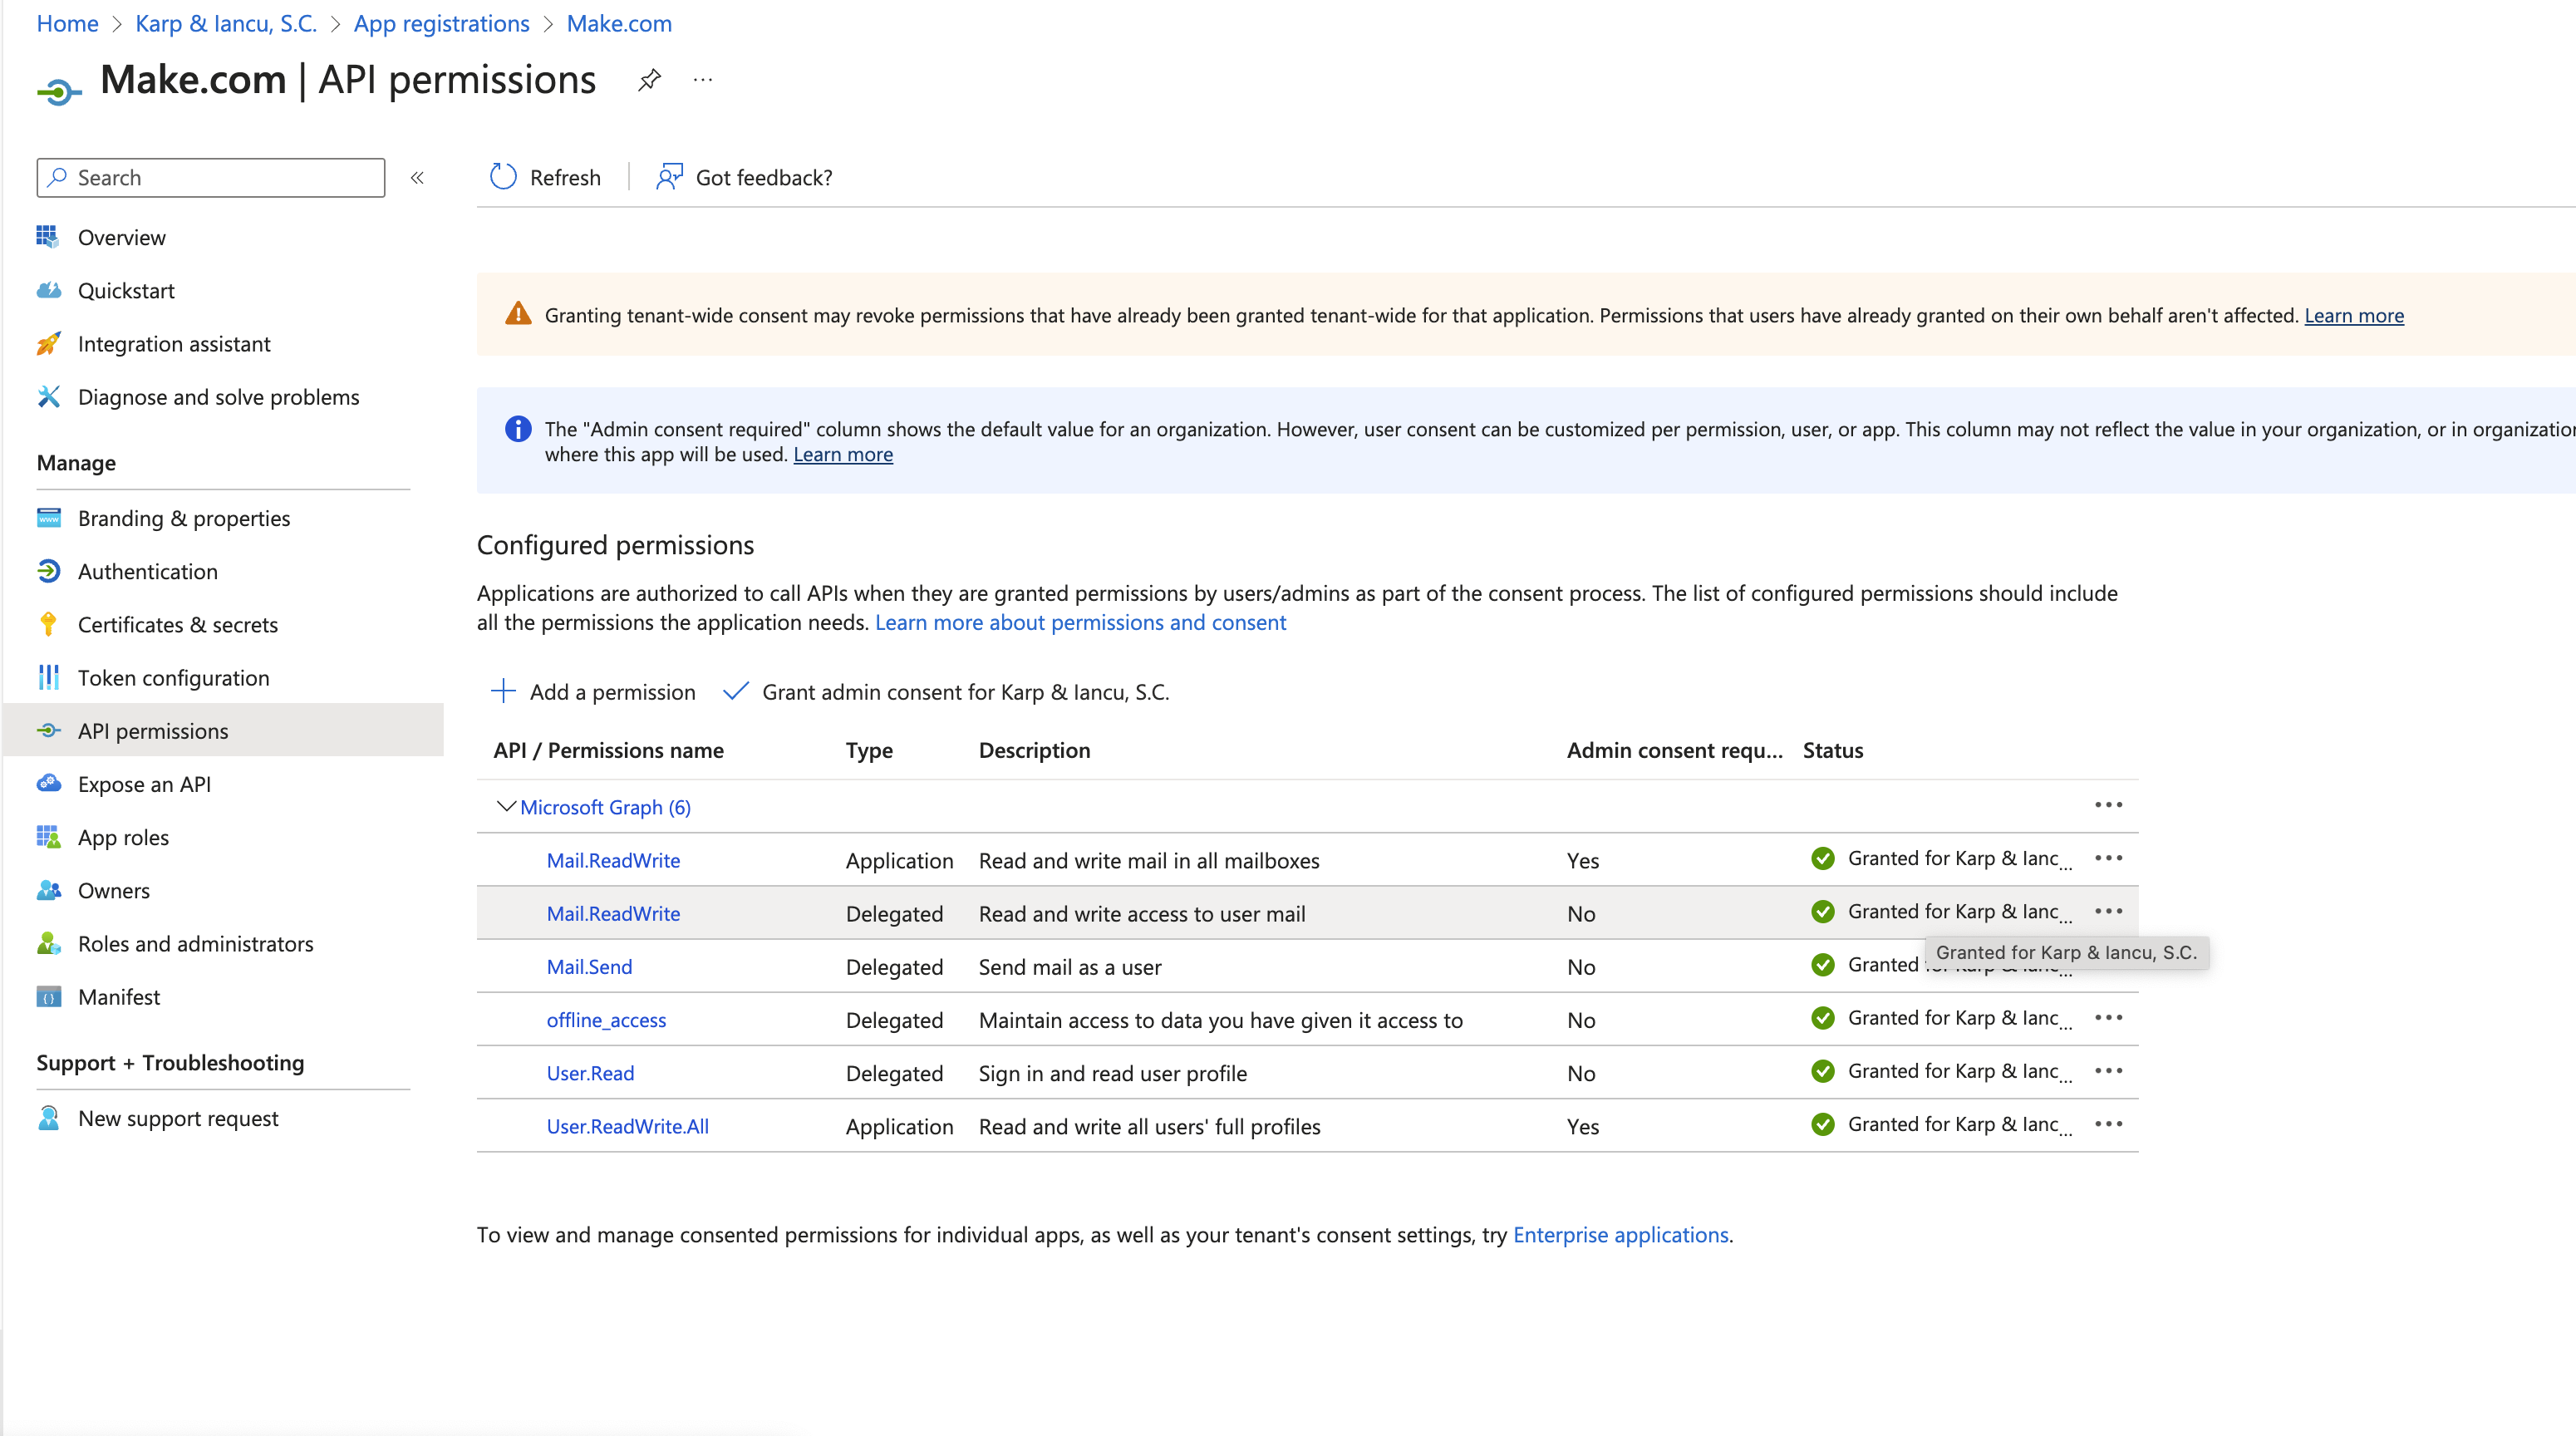
Task: Open ellipsis menu for User.ReadWrite.All row
Action: coord(2108,1124)
